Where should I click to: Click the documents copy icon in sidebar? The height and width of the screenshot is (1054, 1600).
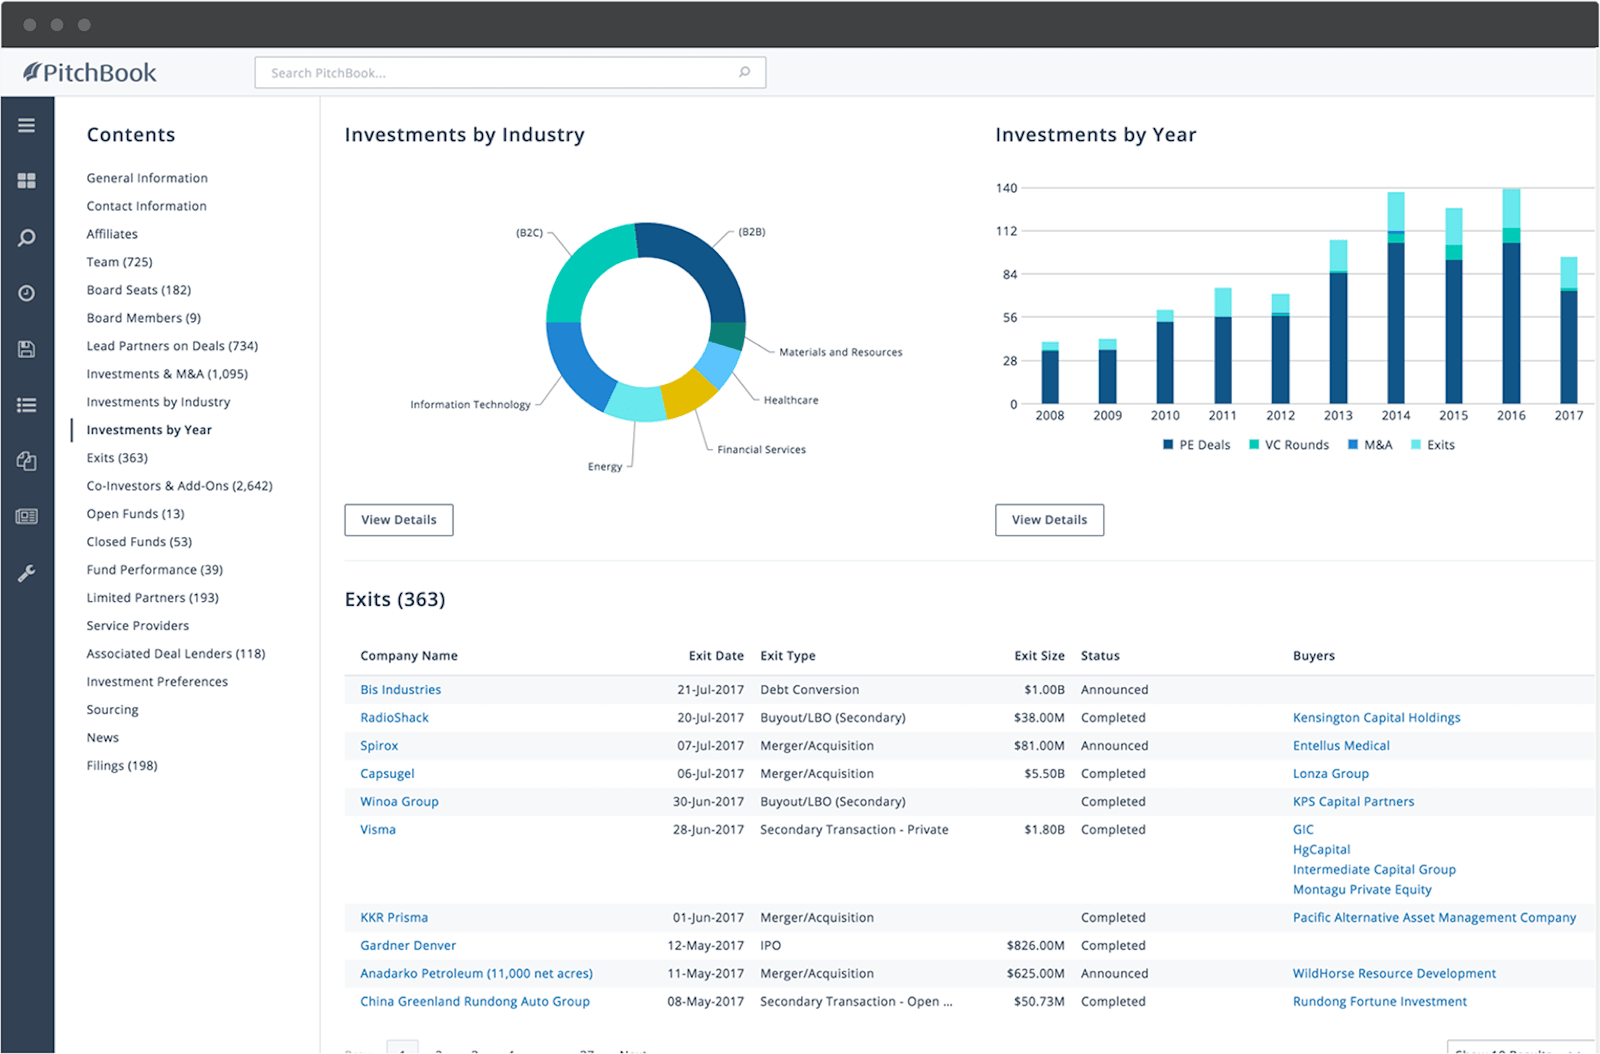27,461
